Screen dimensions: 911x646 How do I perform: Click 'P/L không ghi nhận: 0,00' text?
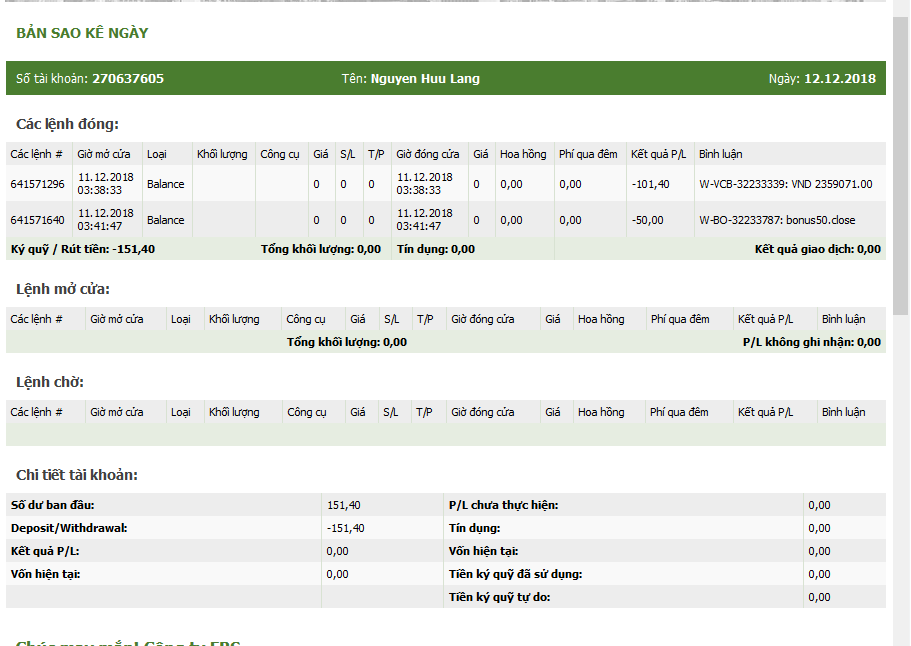pyautogui.click(x=812, y=342)
